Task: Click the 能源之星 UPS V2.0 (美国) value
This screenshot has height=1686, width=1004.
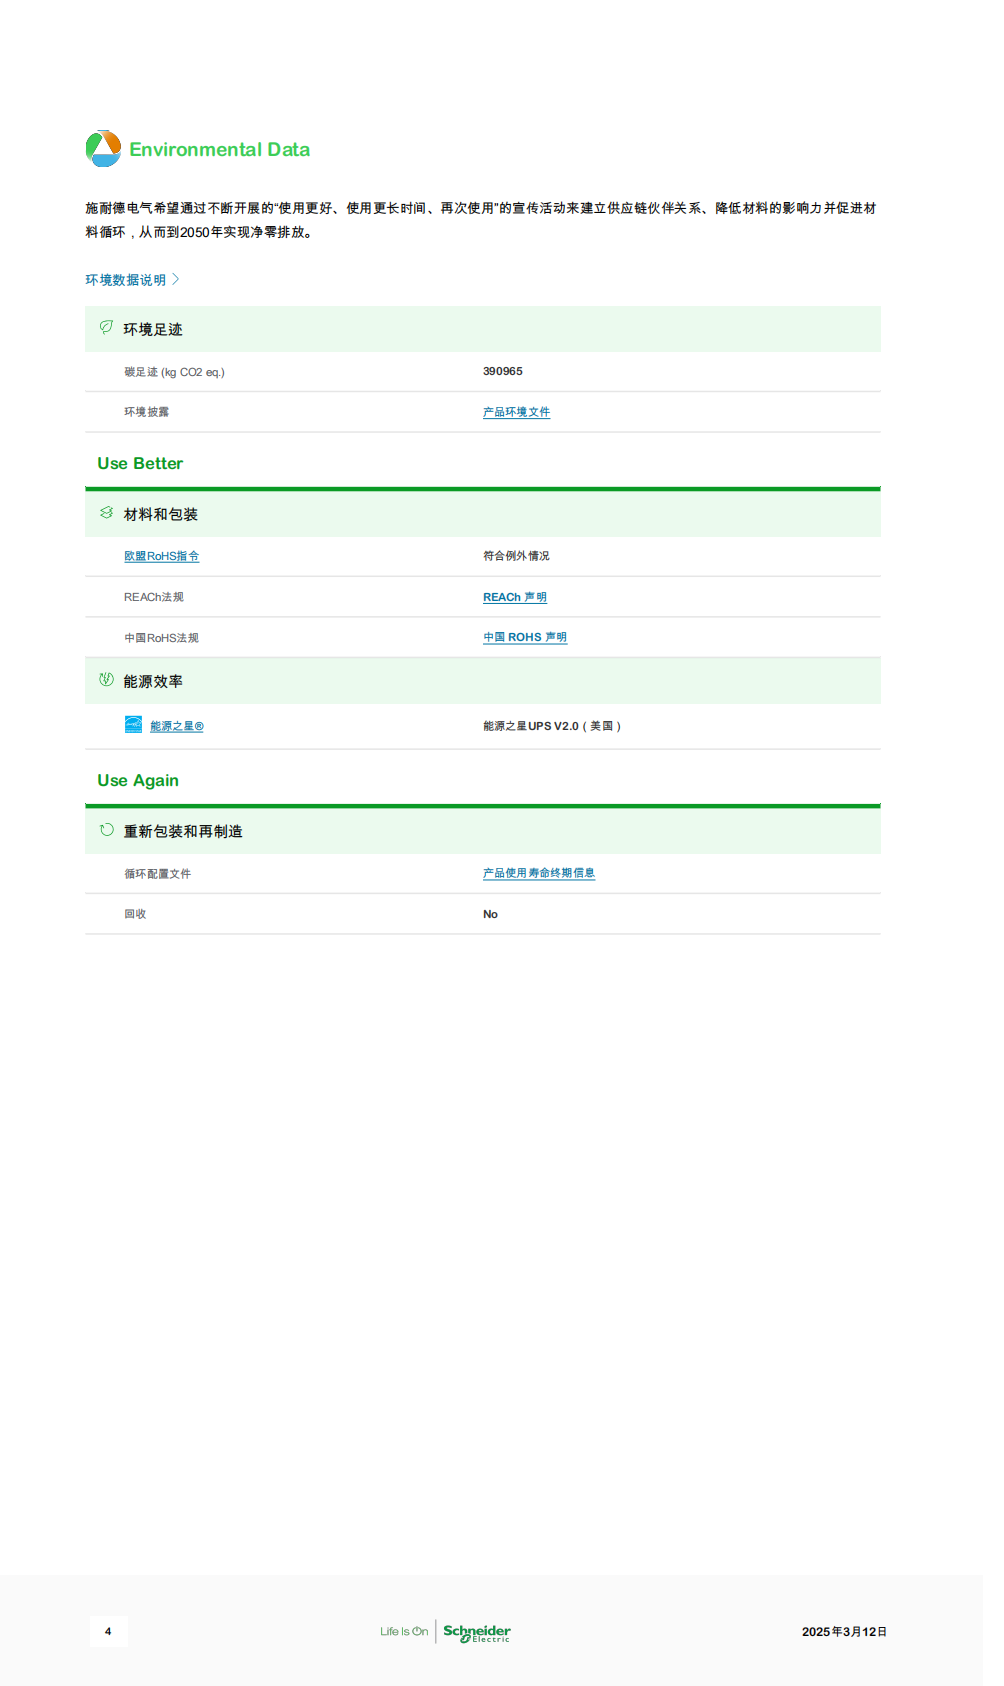Action: tap(552, 726)
